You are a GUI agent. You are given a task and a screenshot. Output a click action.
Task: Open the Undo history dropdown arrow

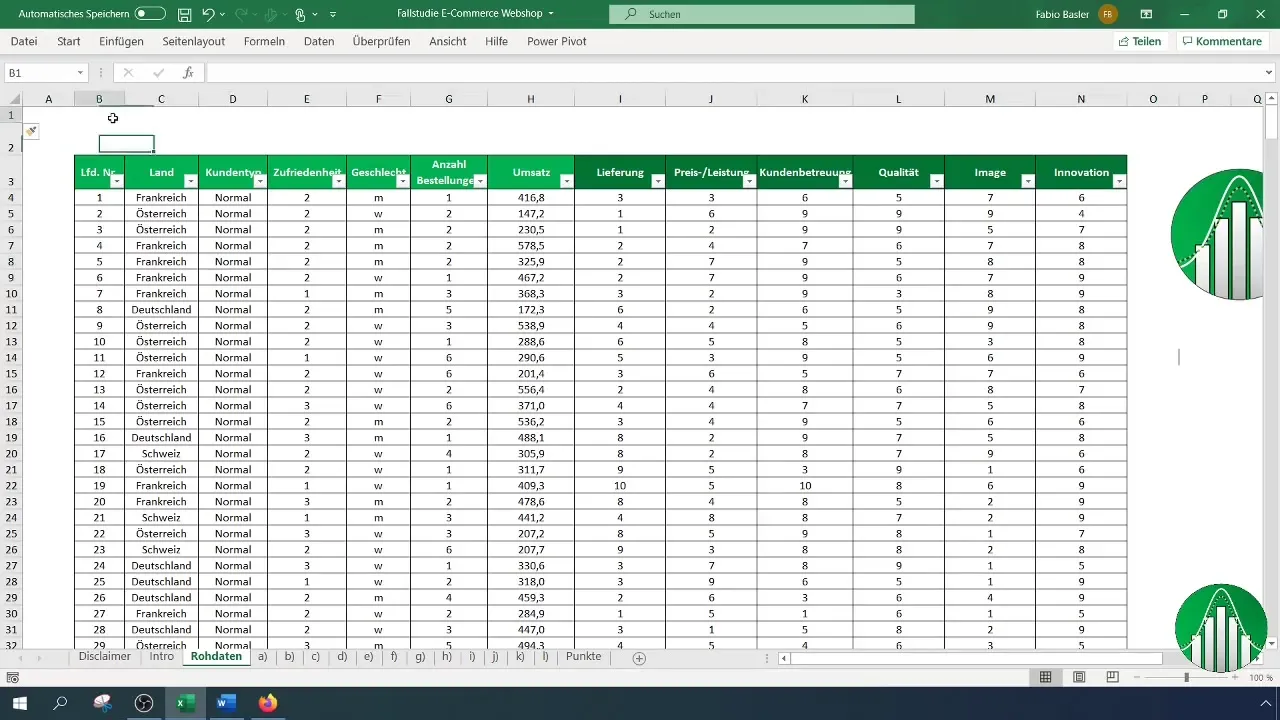point(222,15)
